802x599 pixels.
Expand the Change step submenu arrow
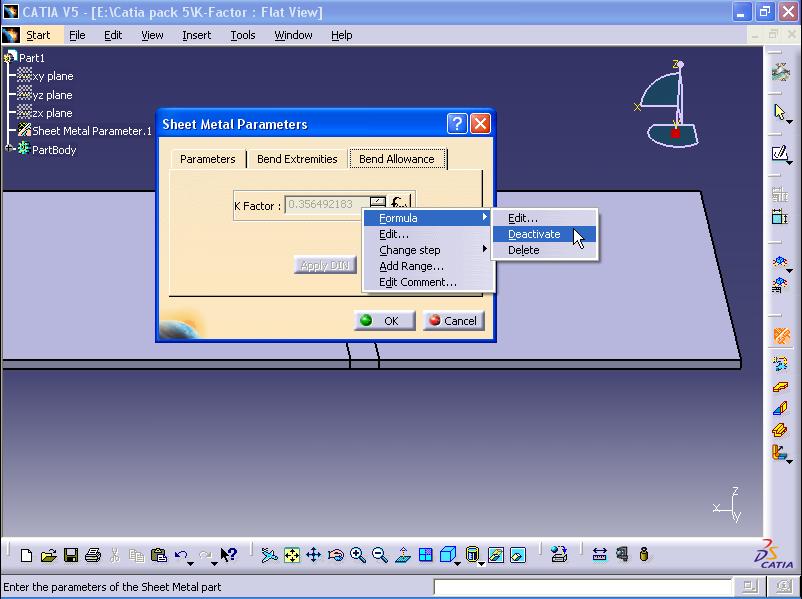tap(484, 249)
